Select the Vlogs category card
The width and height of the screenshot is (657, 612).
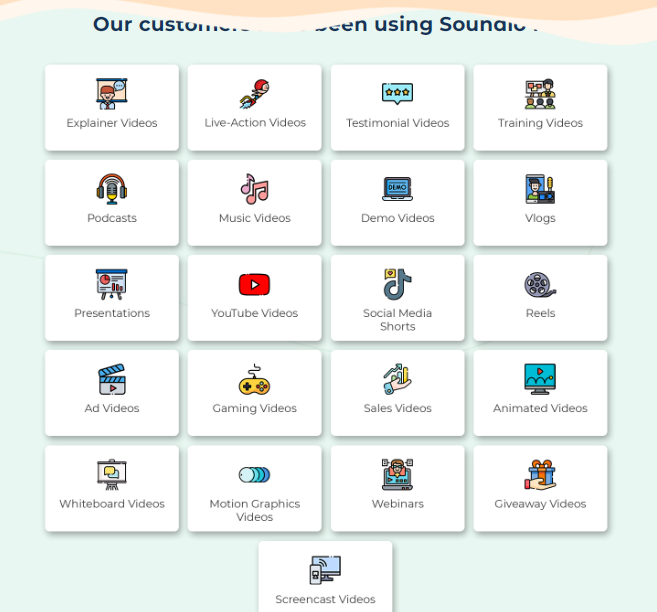click(540, 203)
